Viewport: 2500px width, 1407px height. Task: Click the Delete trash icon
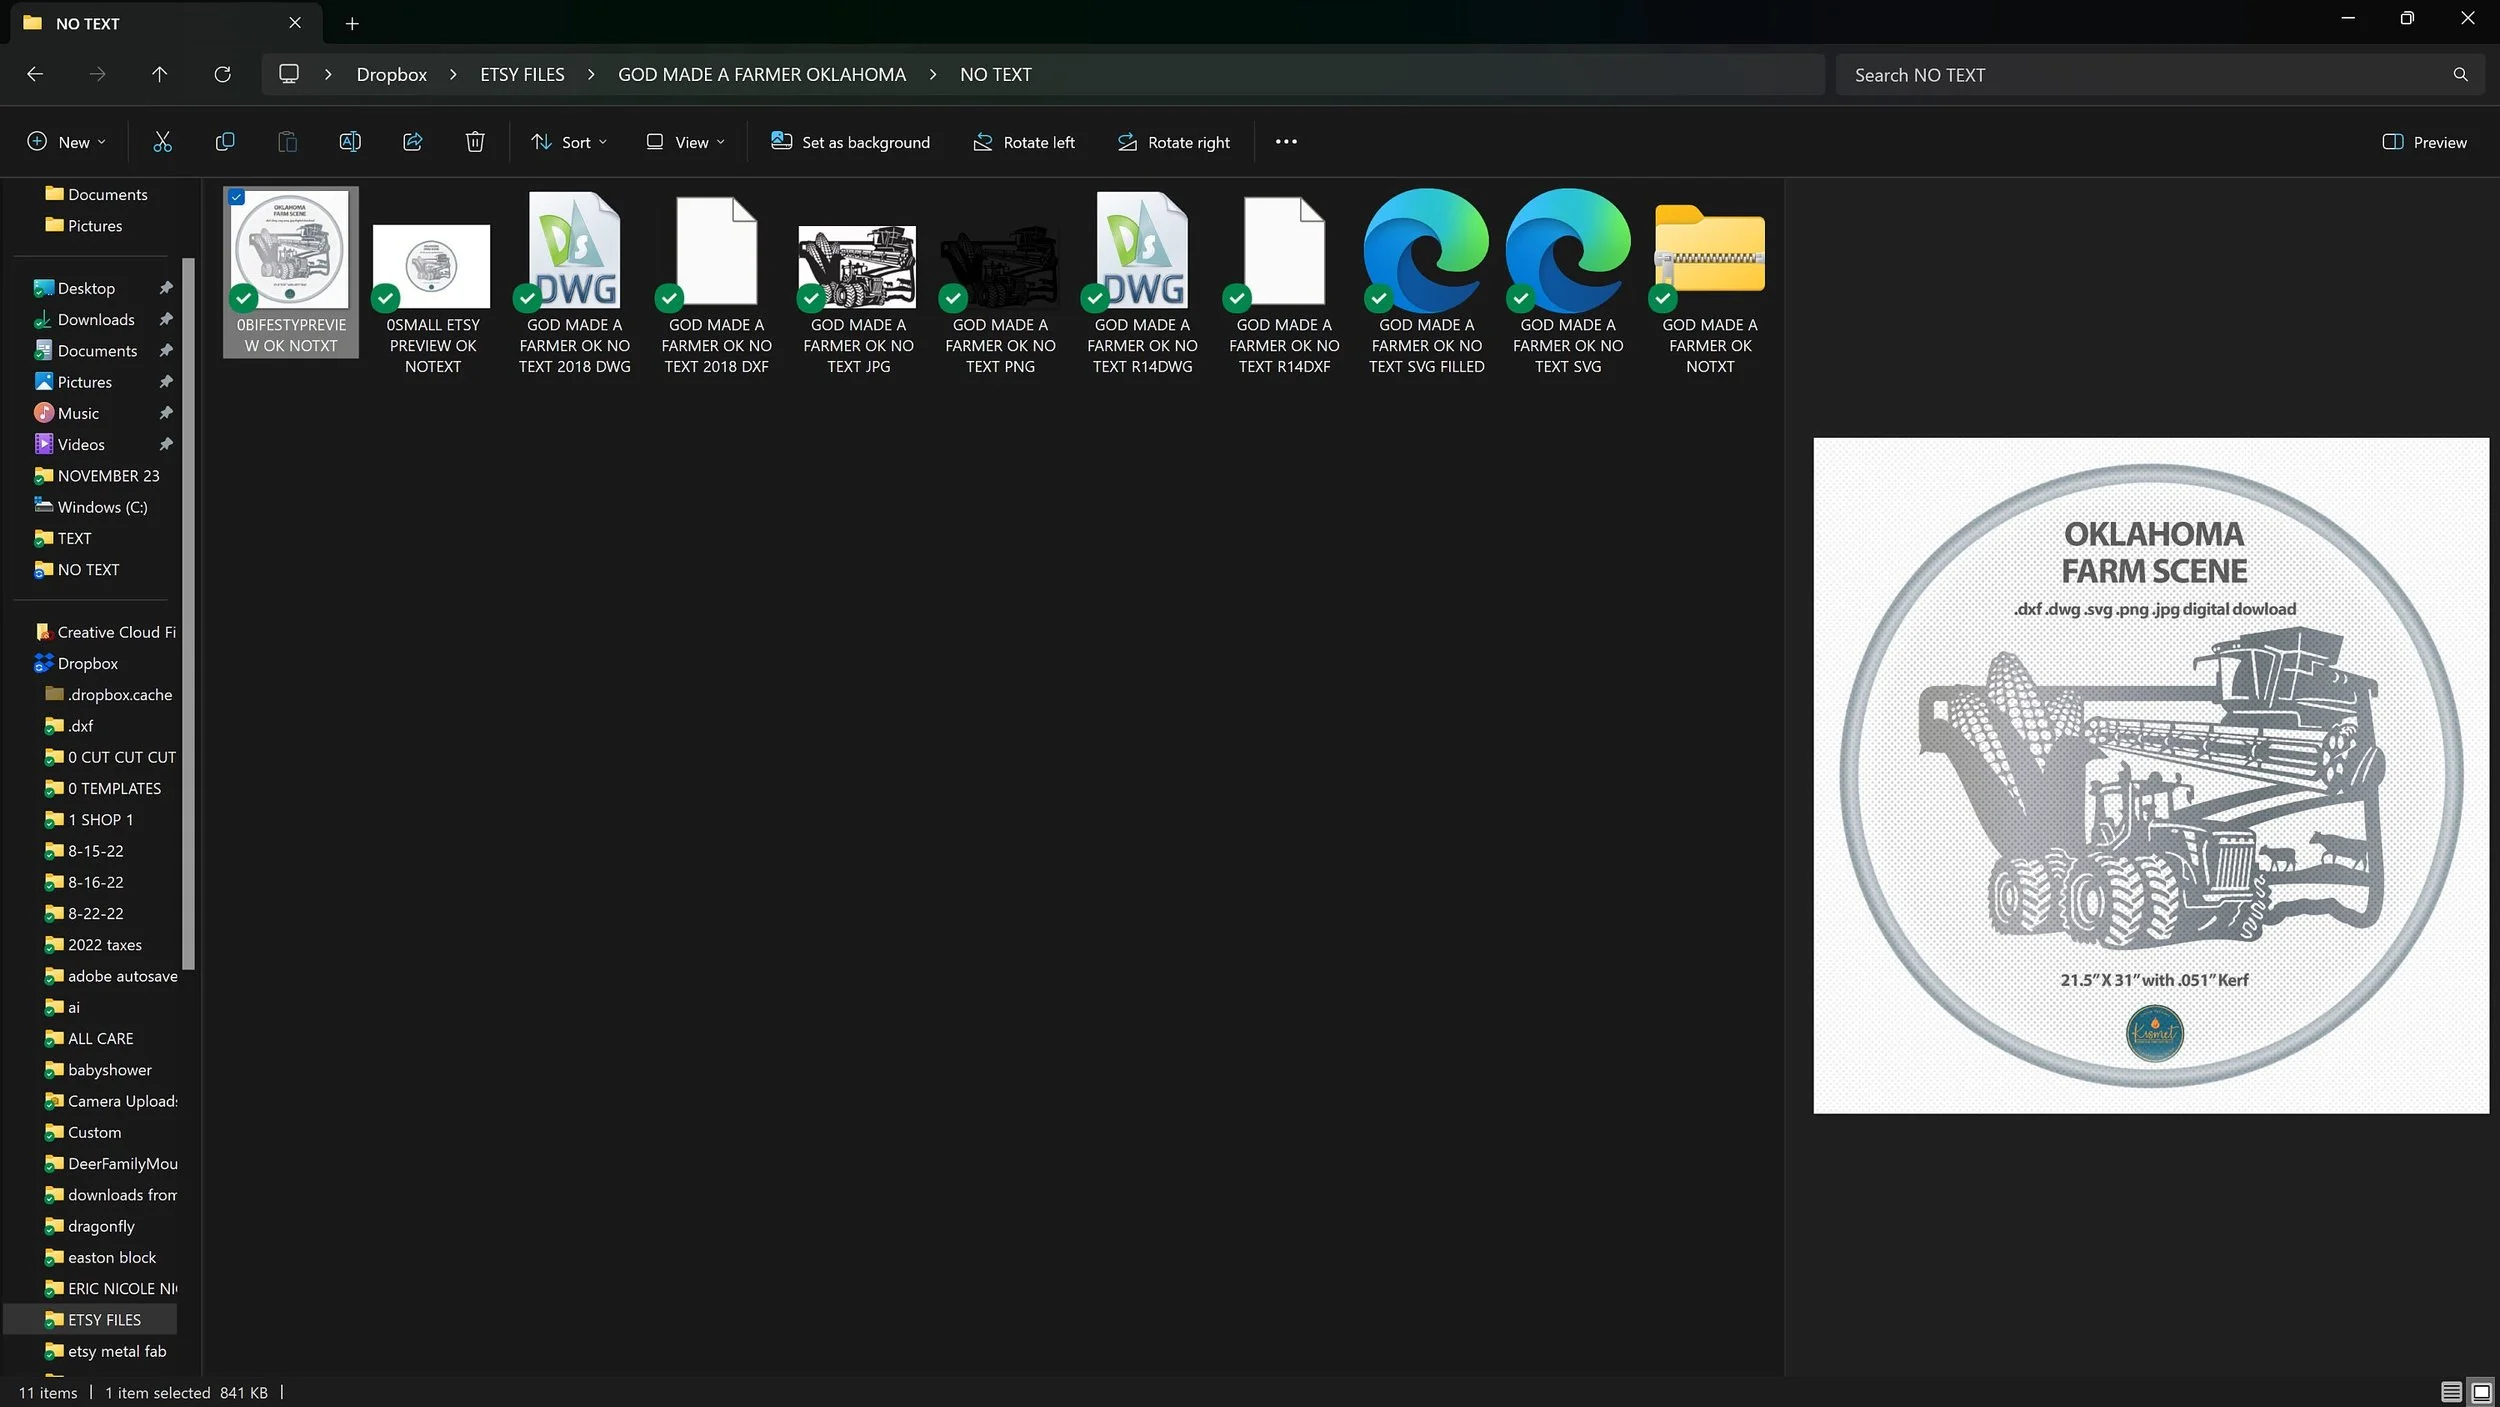[475, 142]
